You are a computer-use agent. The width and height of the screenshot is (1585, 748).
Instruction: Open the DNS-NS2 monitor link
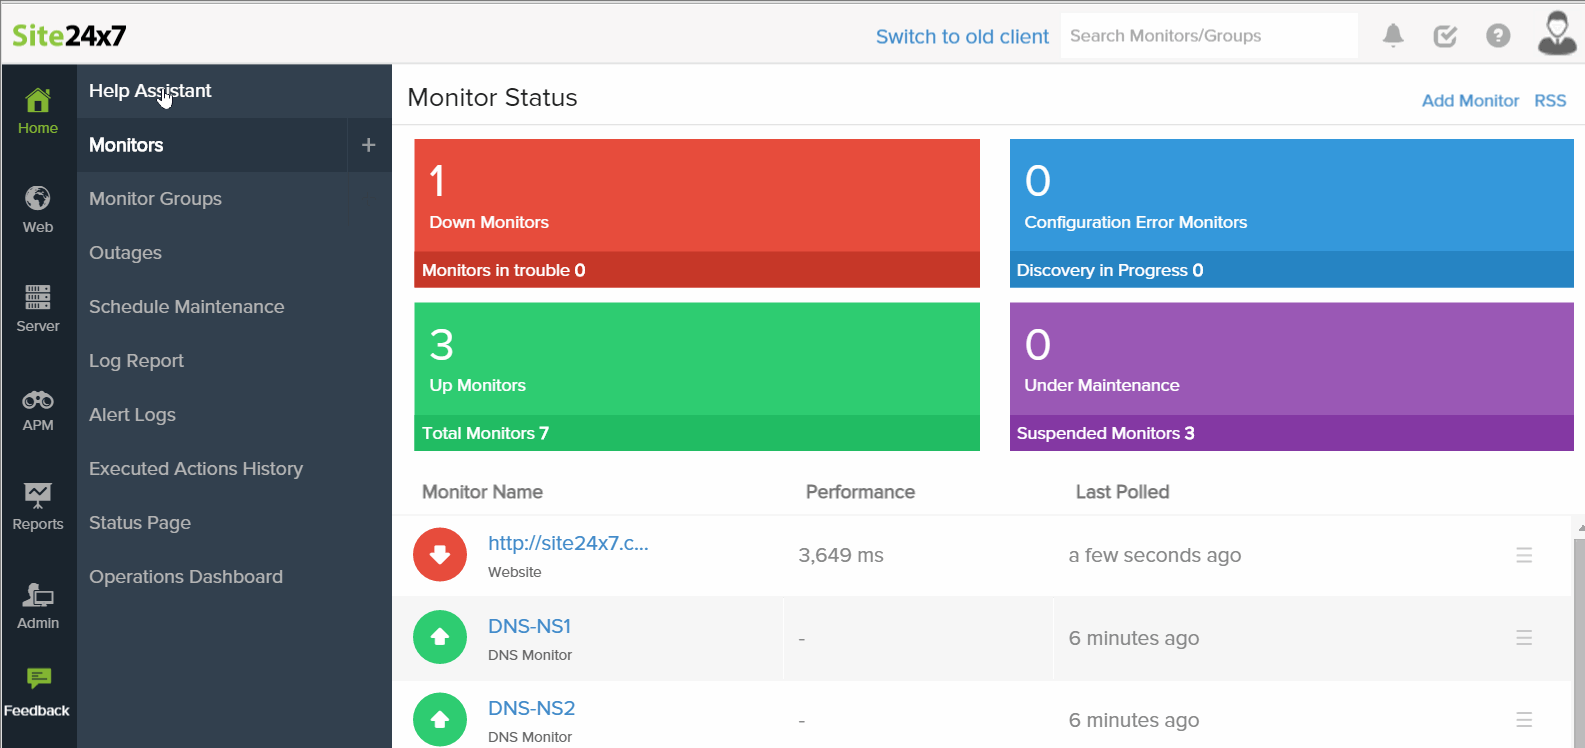coord(531,708)
